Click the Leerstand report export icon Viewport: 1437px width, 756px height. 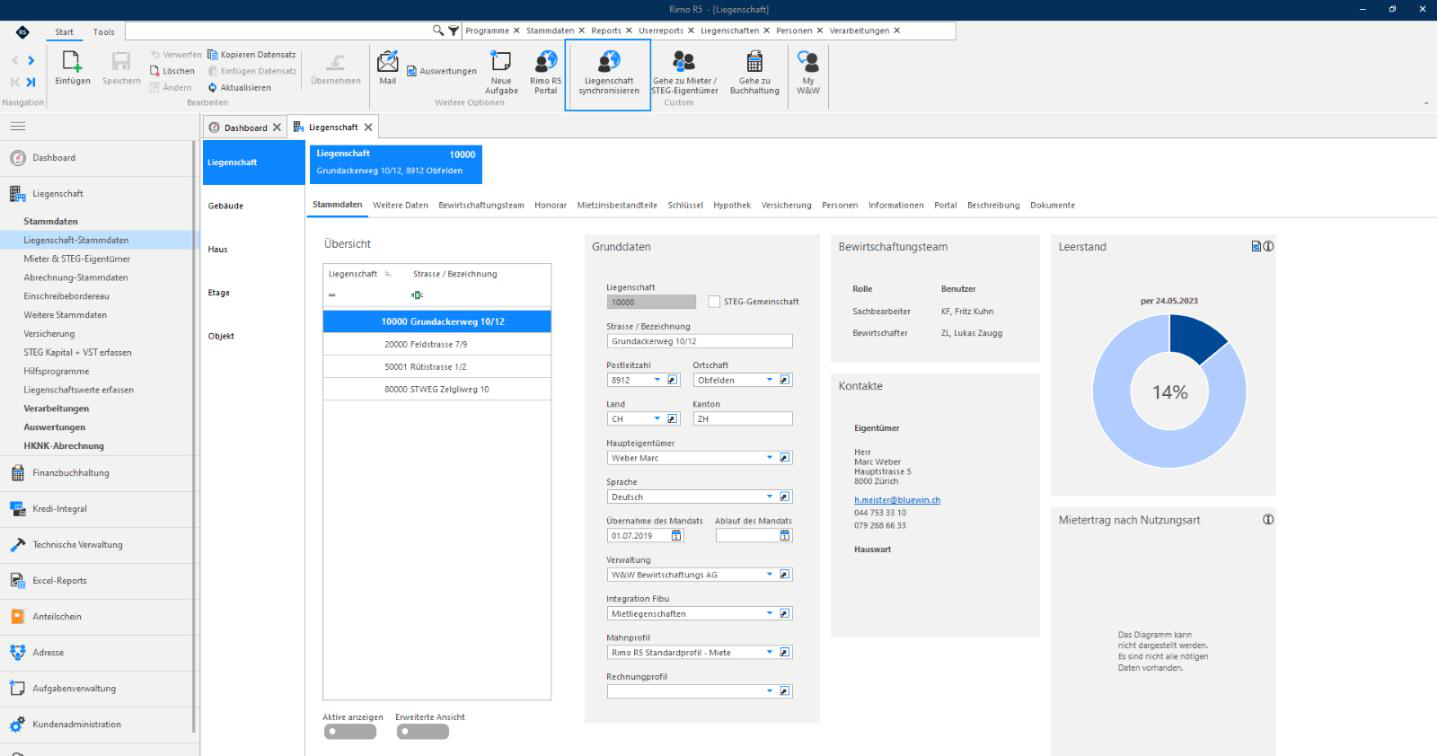(1256, 246)
